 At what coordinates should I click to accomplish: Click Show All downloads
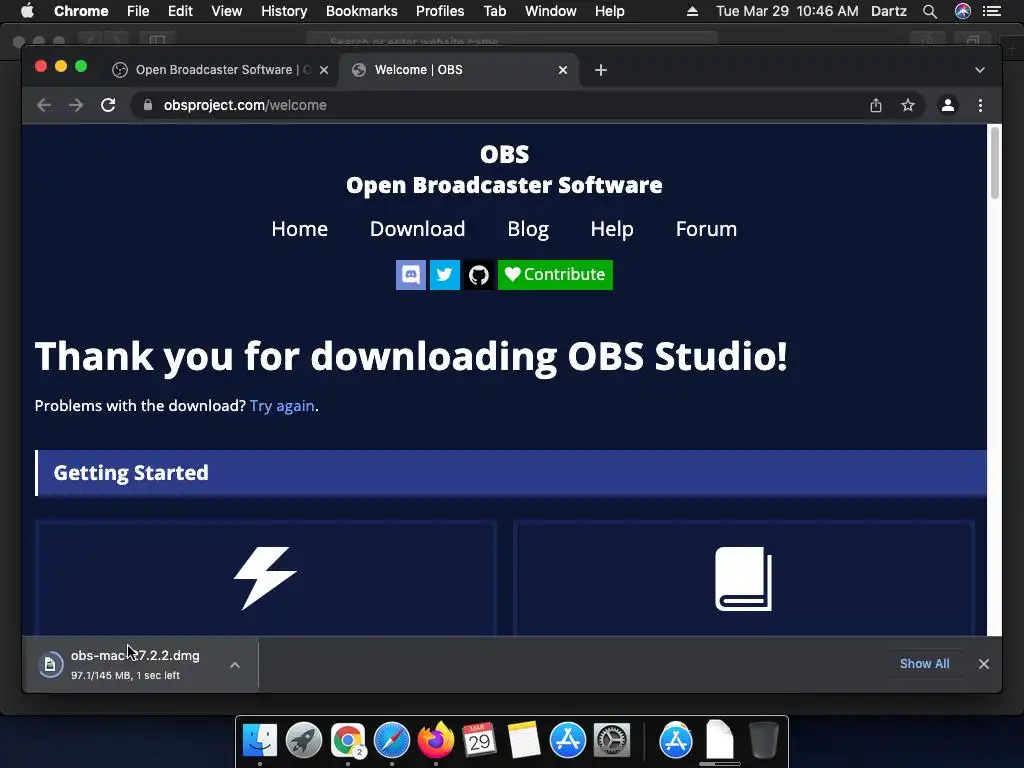(924, 664)
